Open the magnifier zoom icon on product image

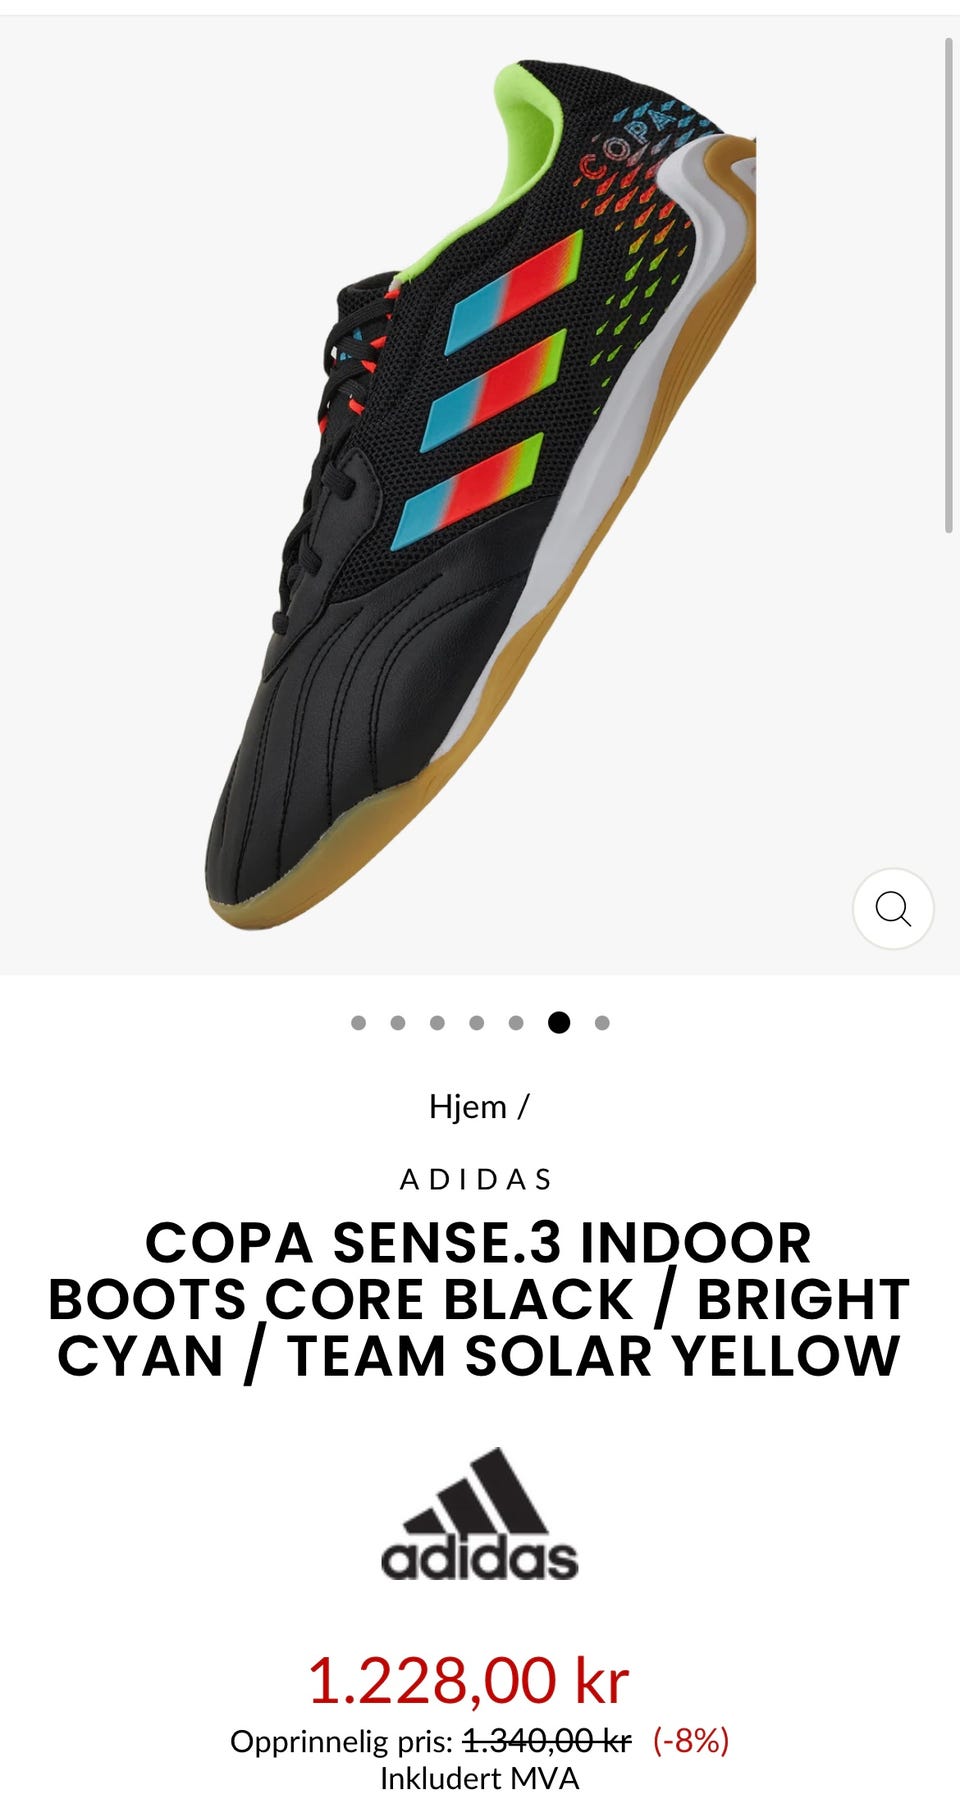pos(893,908)
